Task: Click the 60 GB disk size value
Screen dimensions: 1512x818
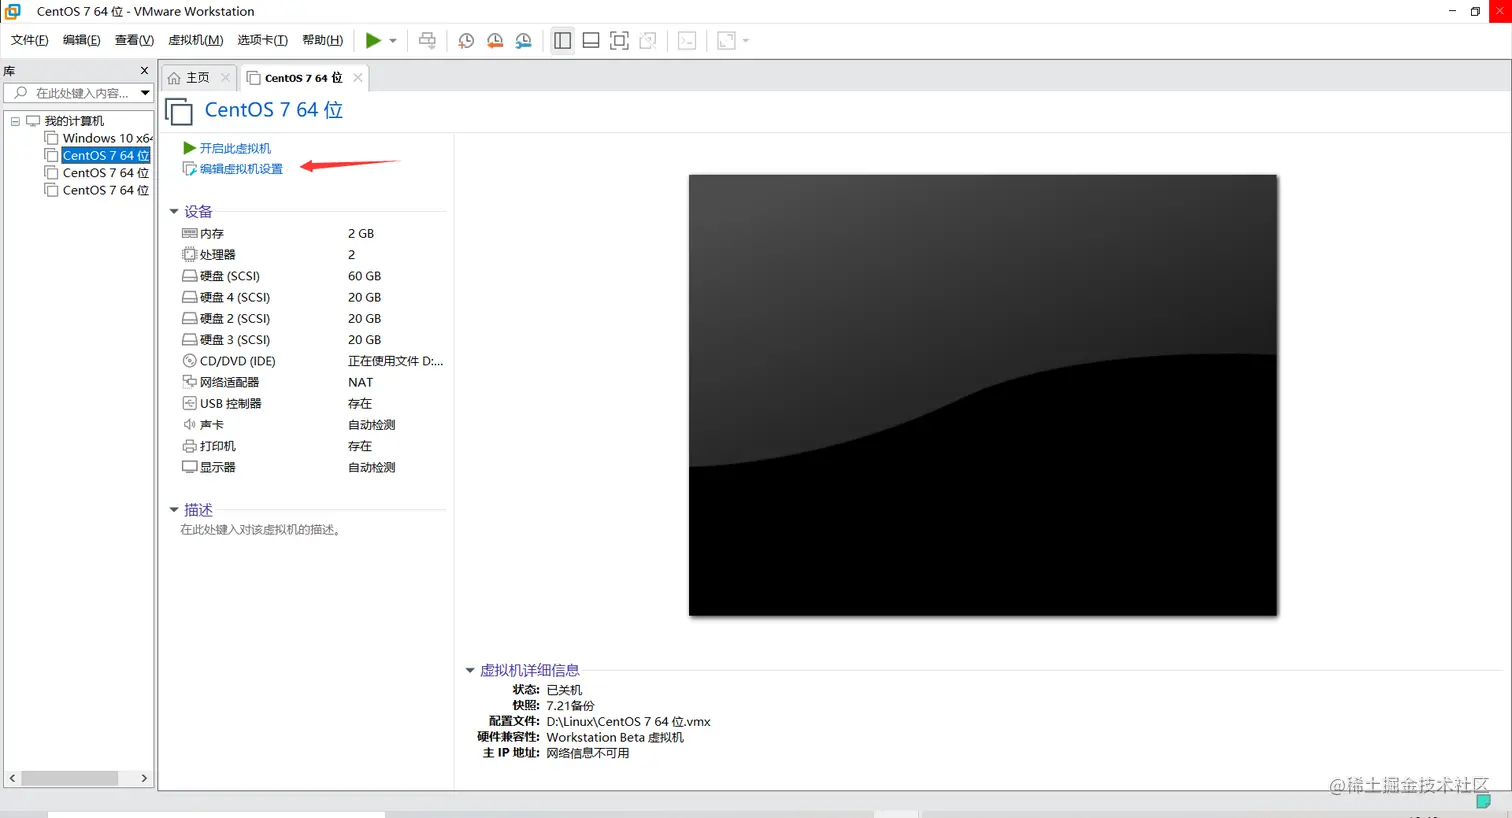Action: [x=364, y=276]
